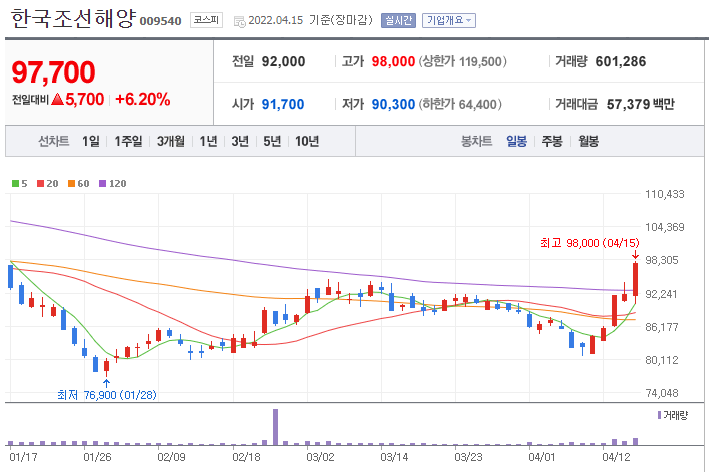
Task: Click the last red candlestick on 04/15
Action: pos(635,279)
